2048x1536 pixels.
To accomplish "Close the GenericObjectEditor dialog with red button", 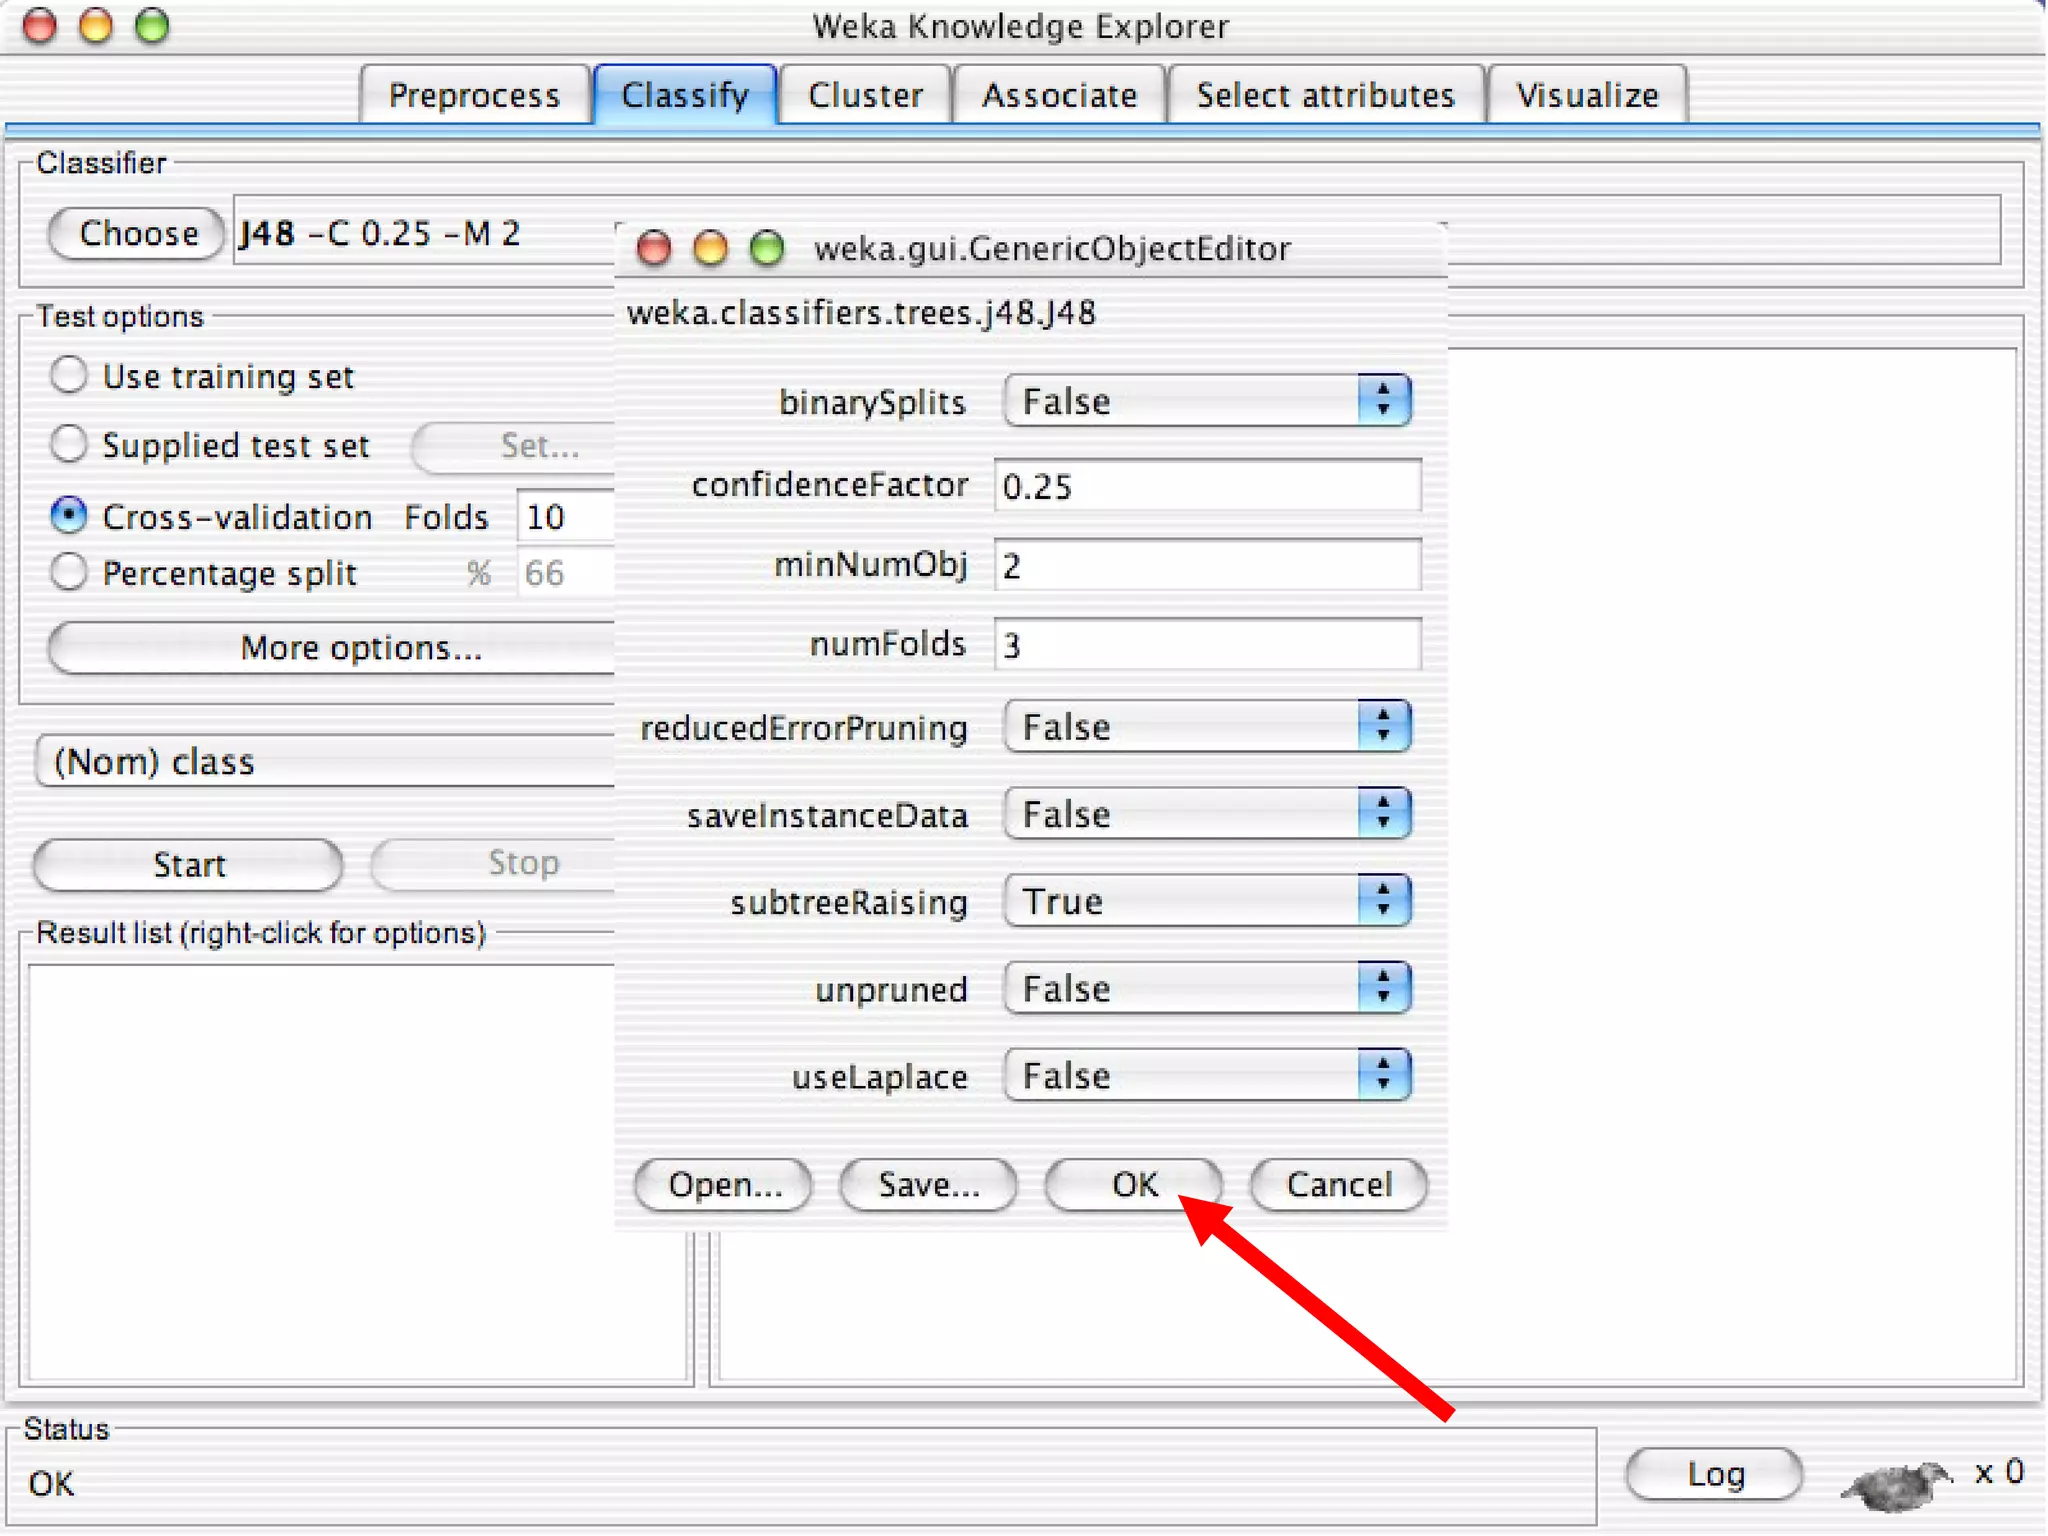I will (654, 248).
